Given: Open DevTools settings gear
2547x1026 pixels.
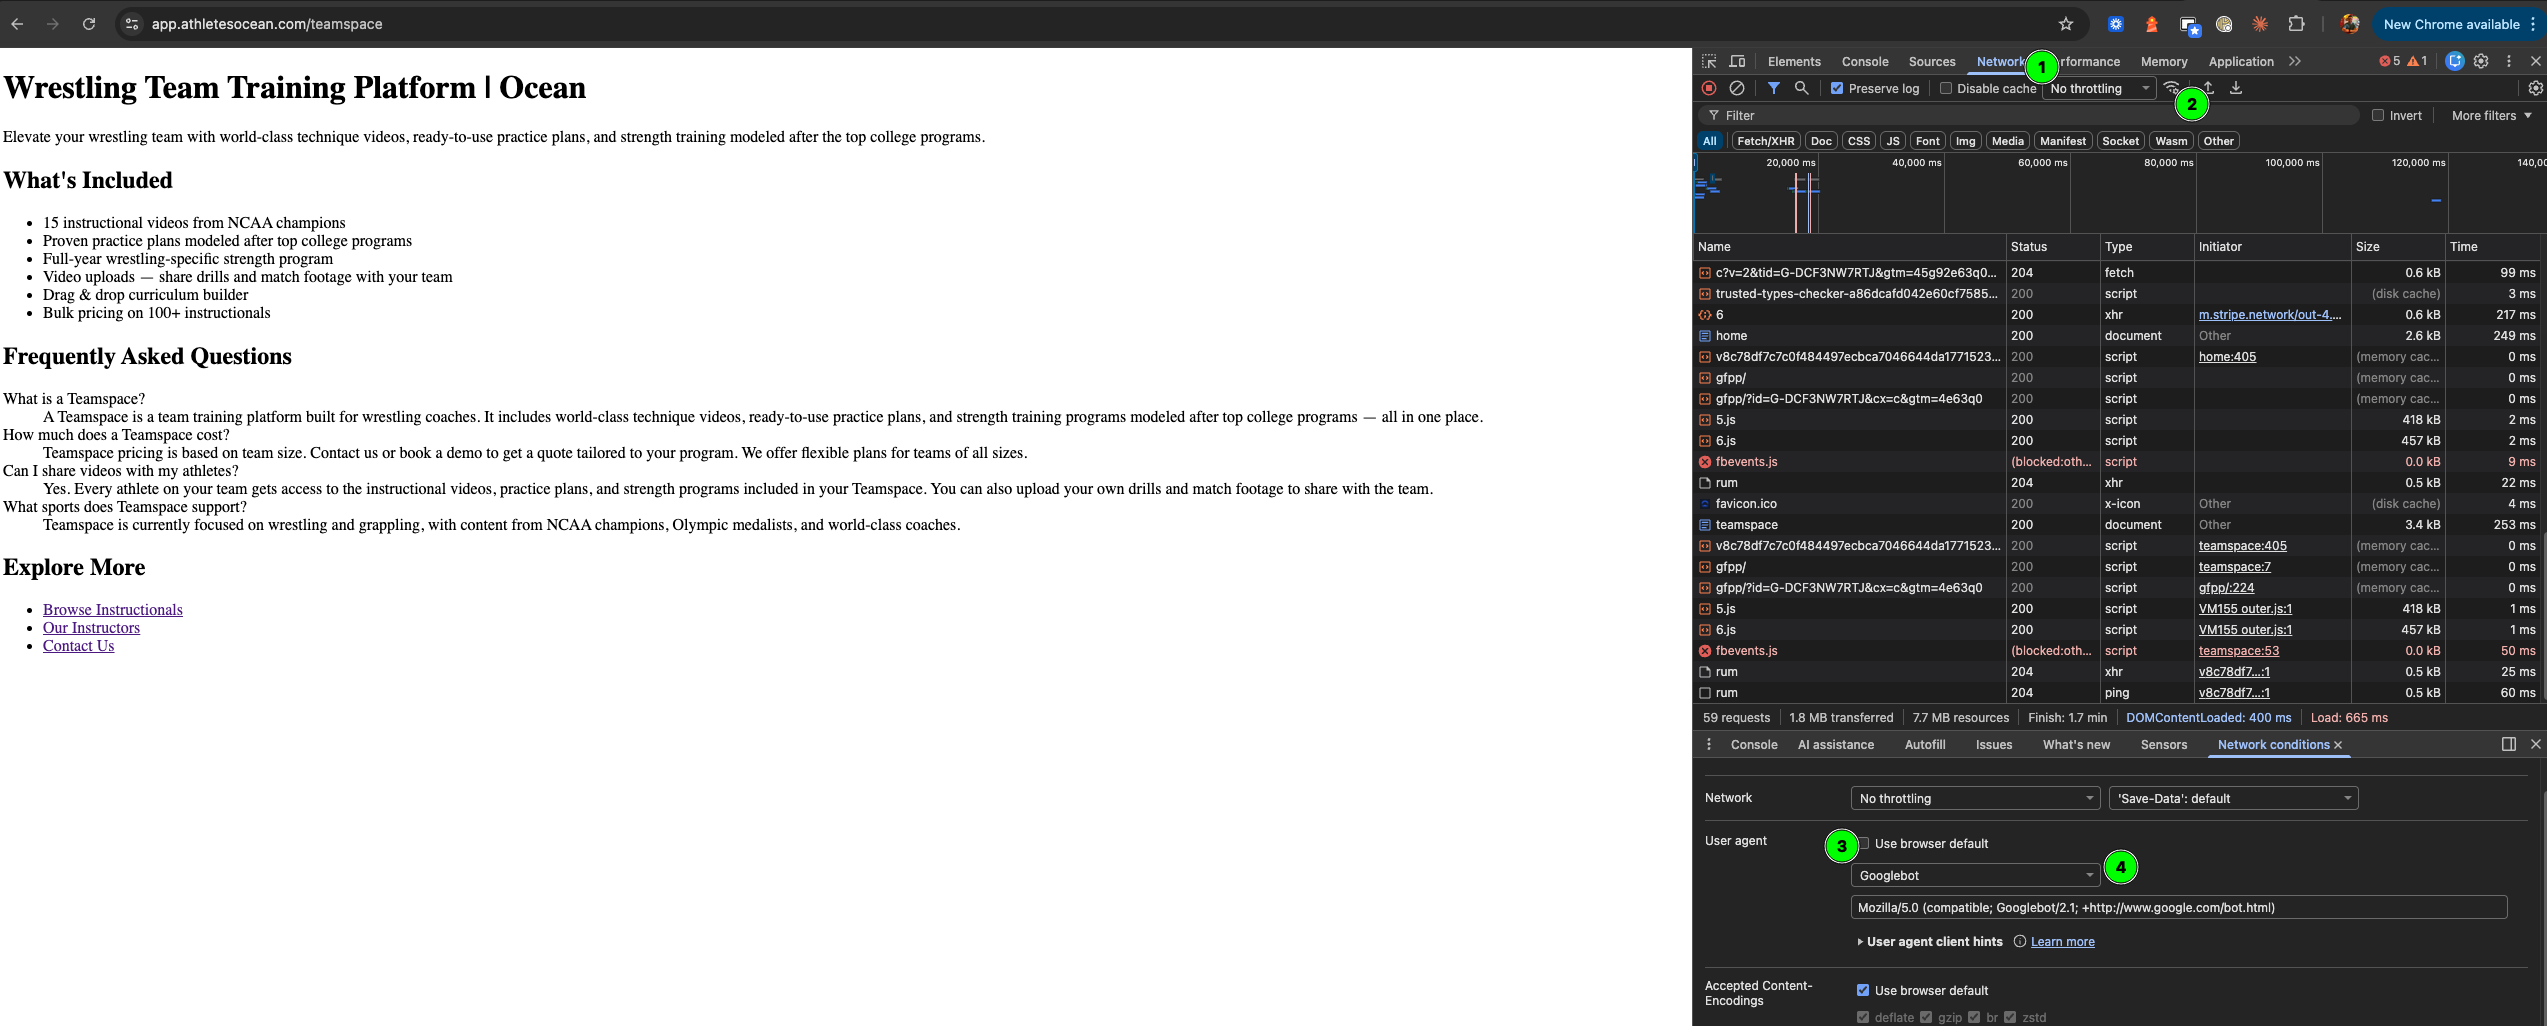Looking at the screenshot, I should tap(2481, 61).
